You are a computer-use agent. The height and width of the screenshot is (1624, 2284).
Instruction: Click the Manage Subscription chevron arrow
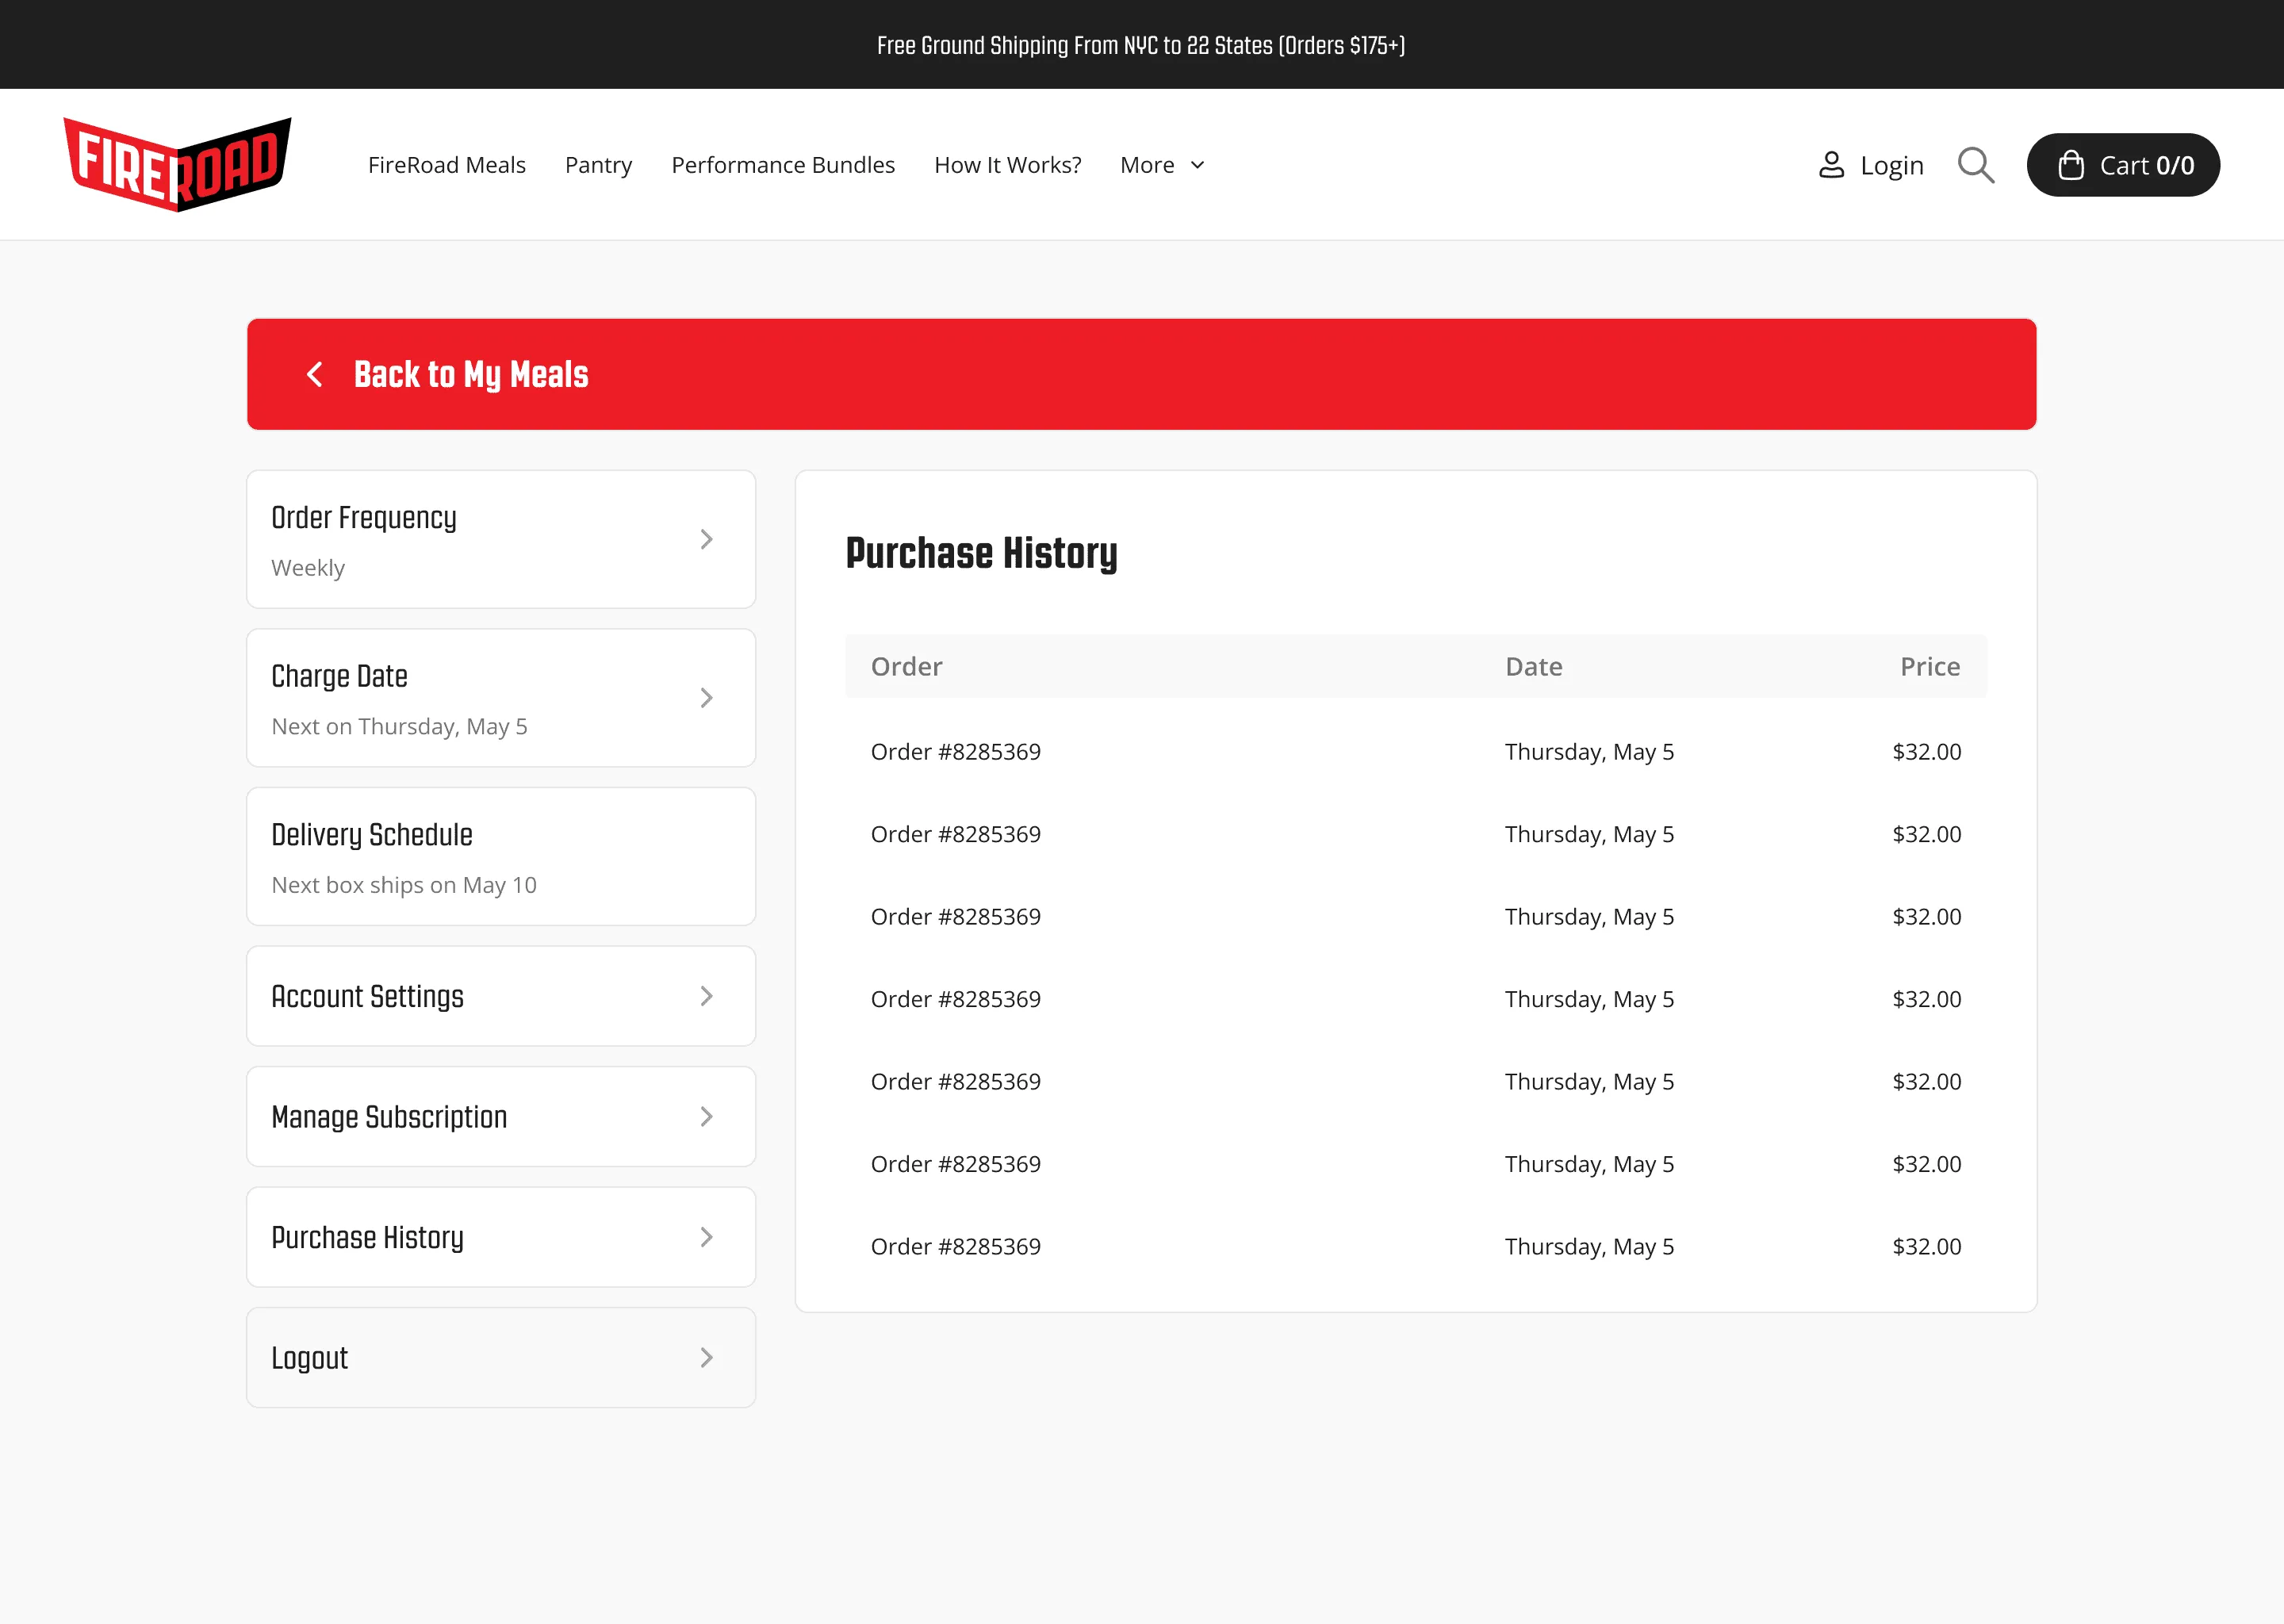pos(706,1116)
